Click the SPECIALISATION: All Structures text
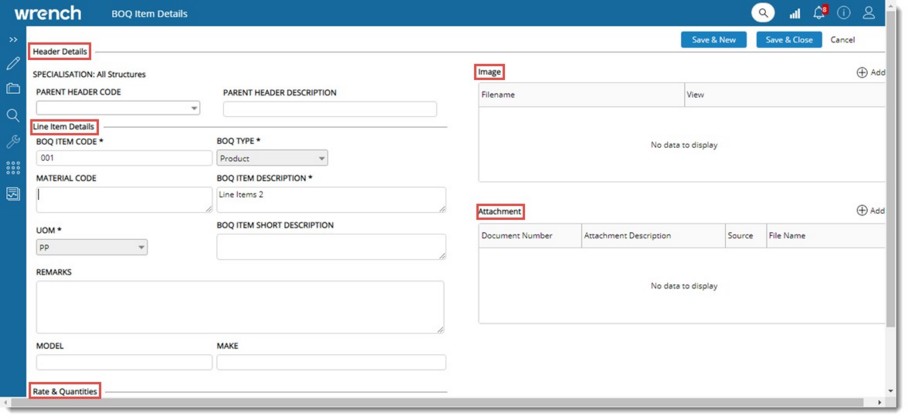 (89, 74)
